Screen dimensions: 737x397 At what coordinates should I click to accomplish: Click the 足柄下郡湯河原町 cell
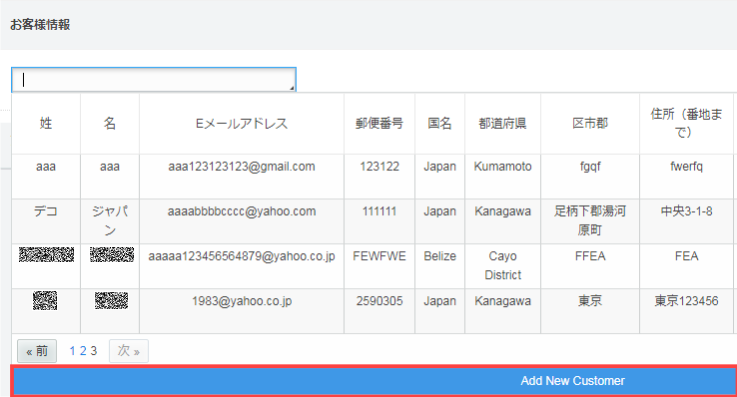click(x=590, y=221)
